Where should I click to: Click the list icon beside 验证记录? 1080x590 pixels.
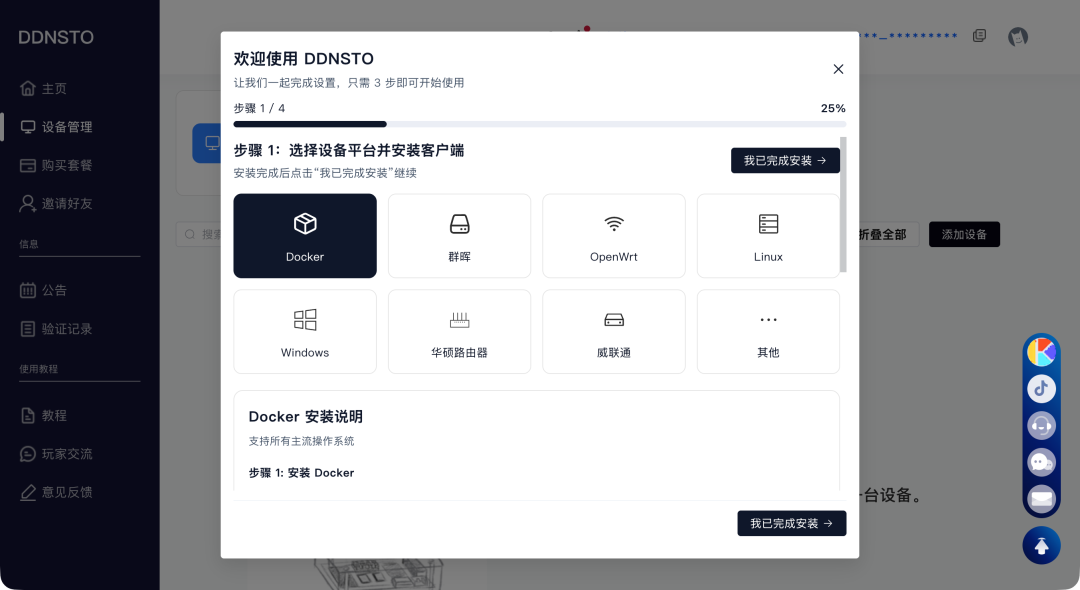coord(28,329)
